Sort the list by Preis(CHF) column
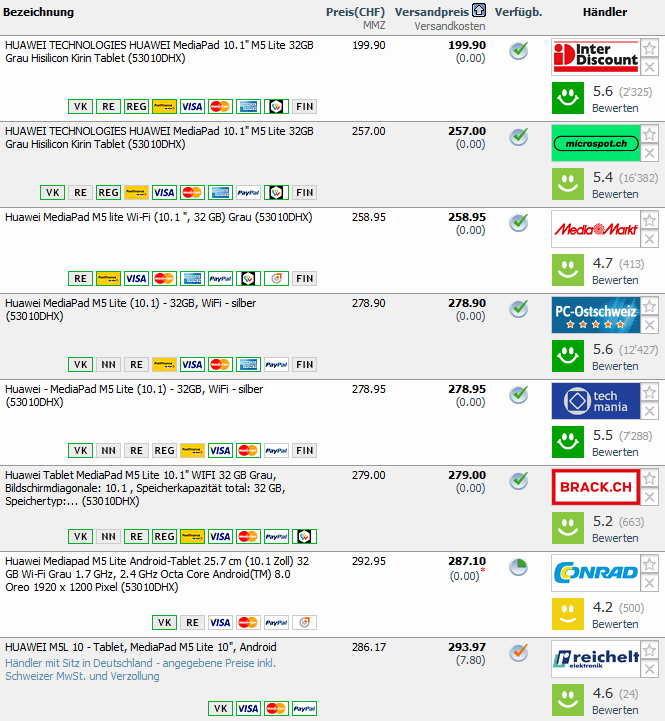 tap(355, 12)
